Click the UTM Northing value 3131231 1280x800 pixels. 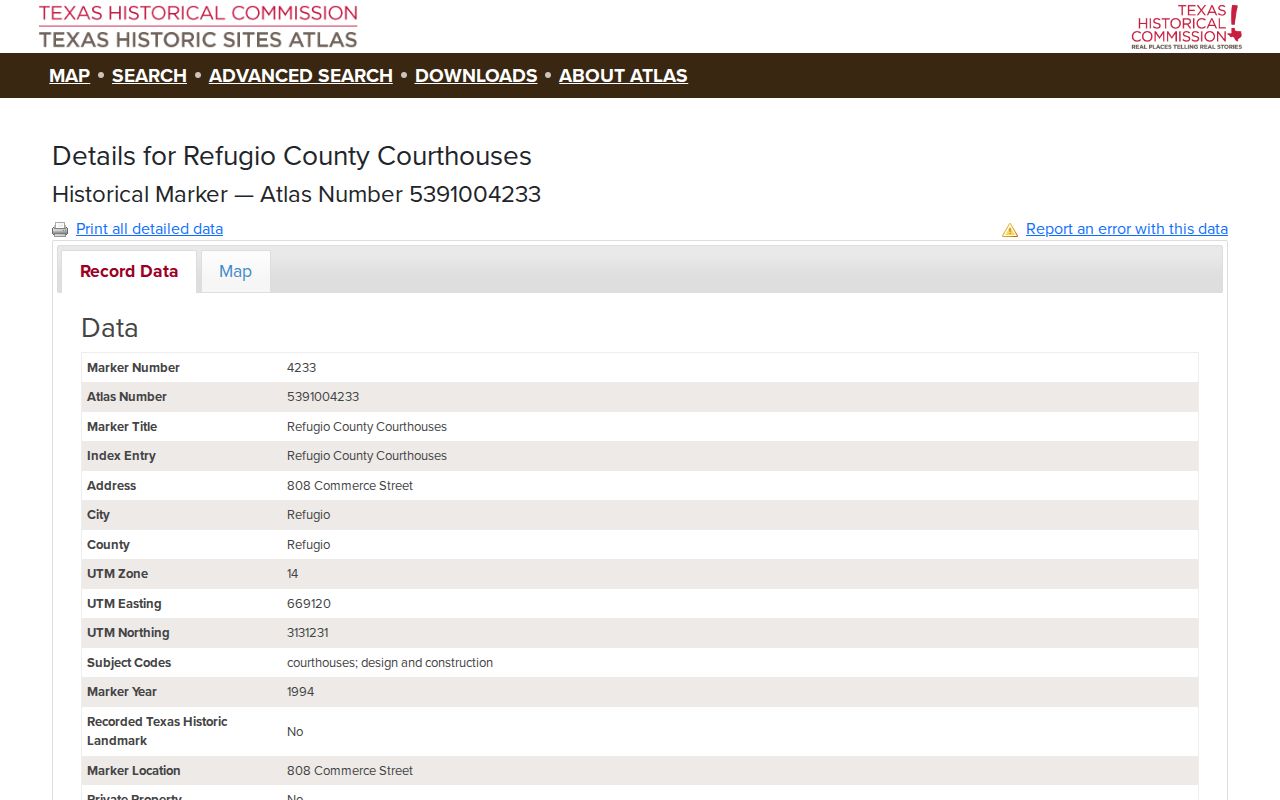(308, 633)
